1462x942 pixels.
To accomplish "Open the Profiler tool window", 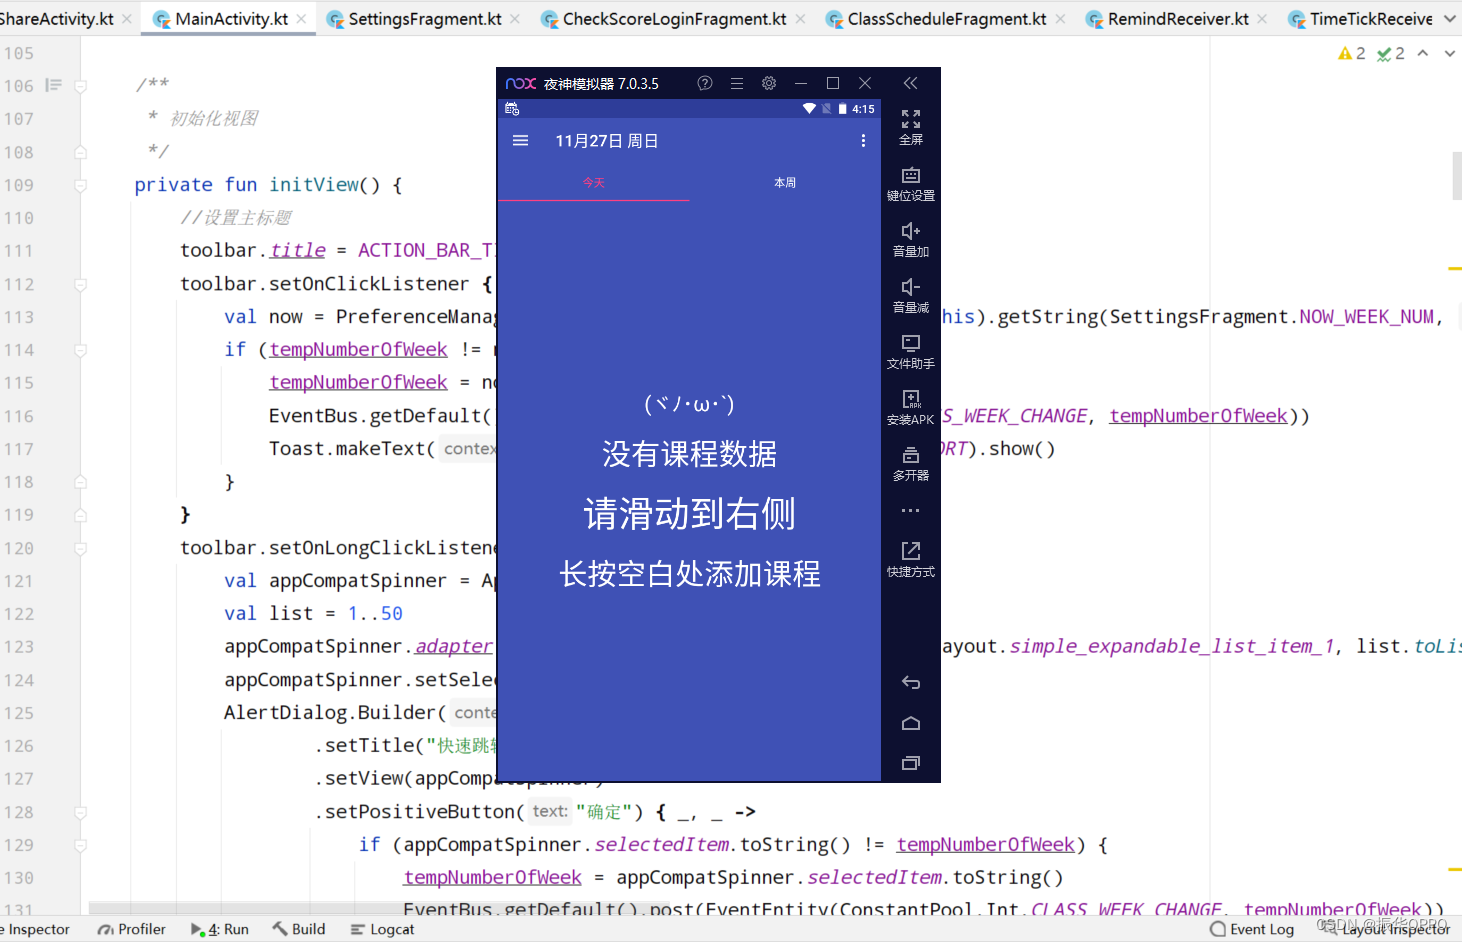I will point(131,929).
